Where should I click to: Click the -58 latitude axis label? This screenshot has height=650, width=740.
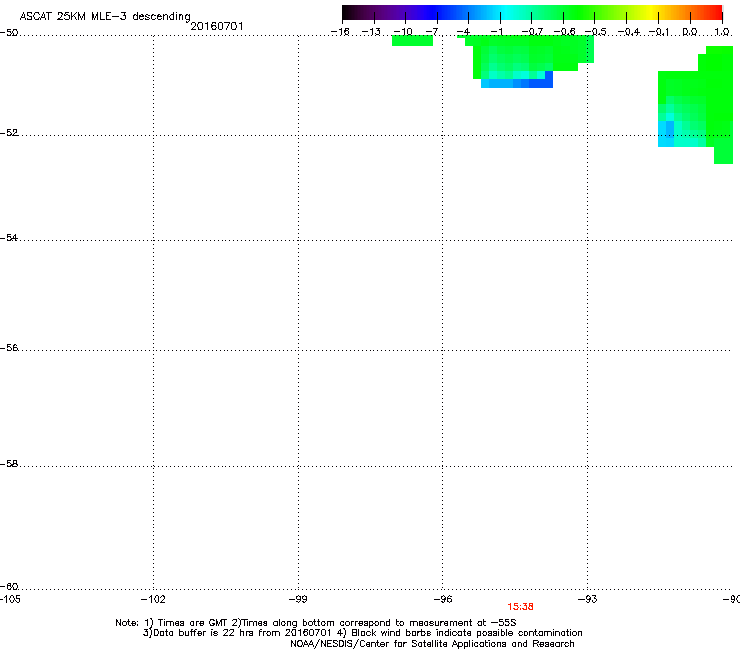point(9,464)
